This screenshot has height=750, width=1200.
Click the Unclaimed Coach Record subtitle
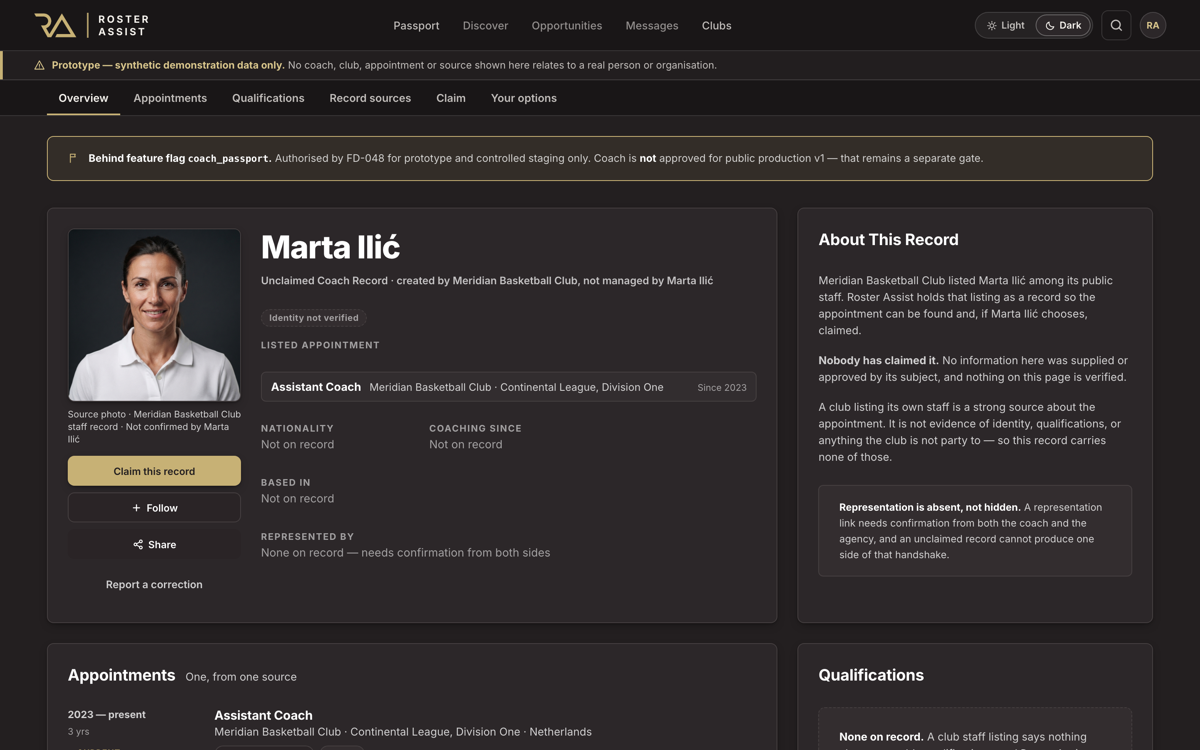[x=487, y=281]
